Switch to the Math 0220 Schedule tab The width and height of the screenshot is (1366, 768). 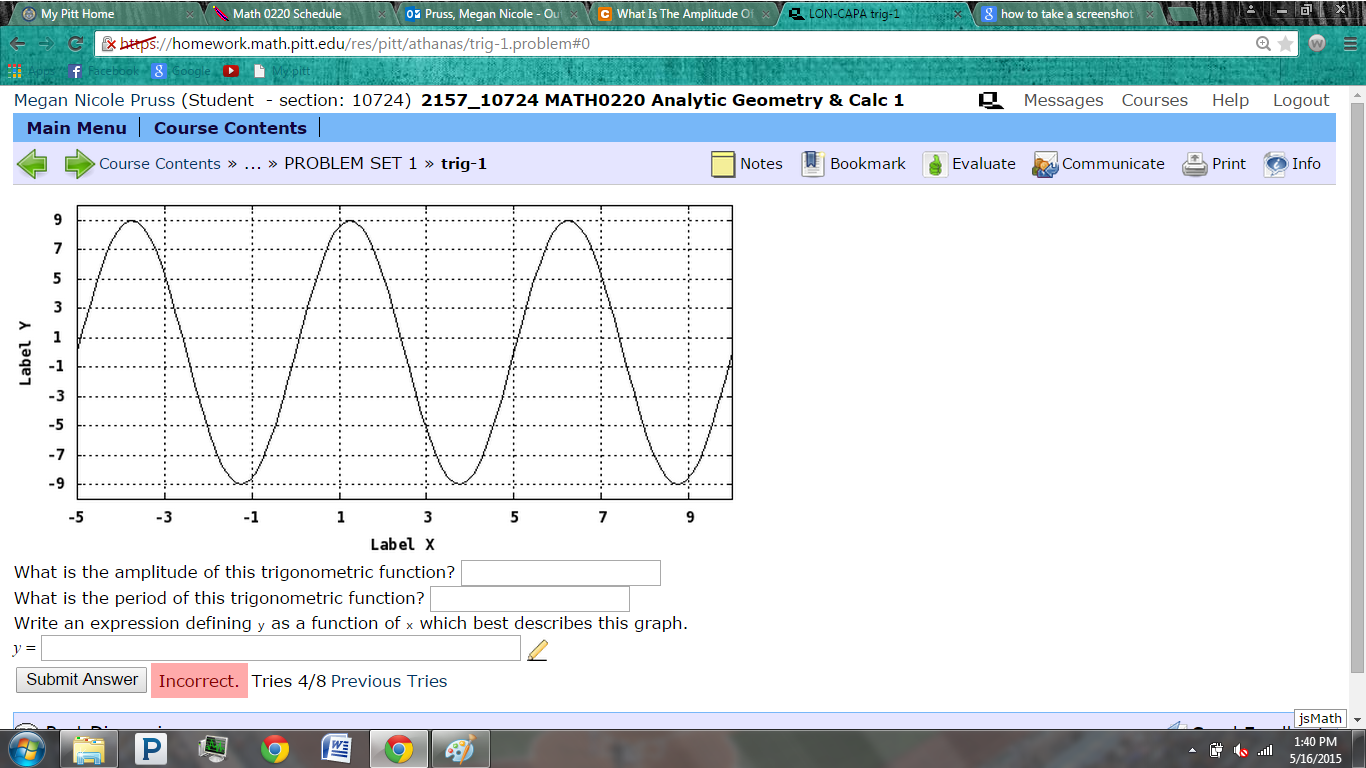290,14
